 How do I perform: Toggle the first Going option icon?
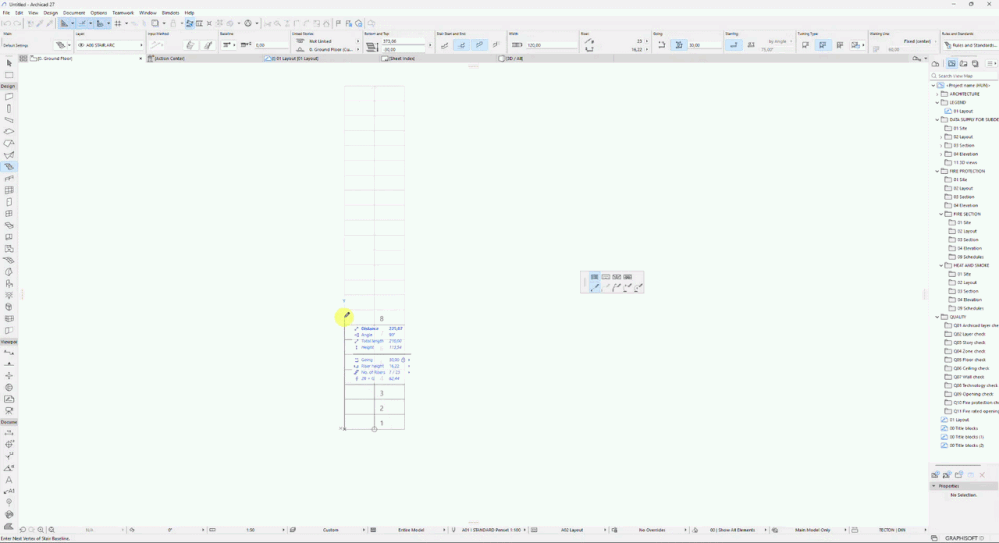[x=661, y=45]
